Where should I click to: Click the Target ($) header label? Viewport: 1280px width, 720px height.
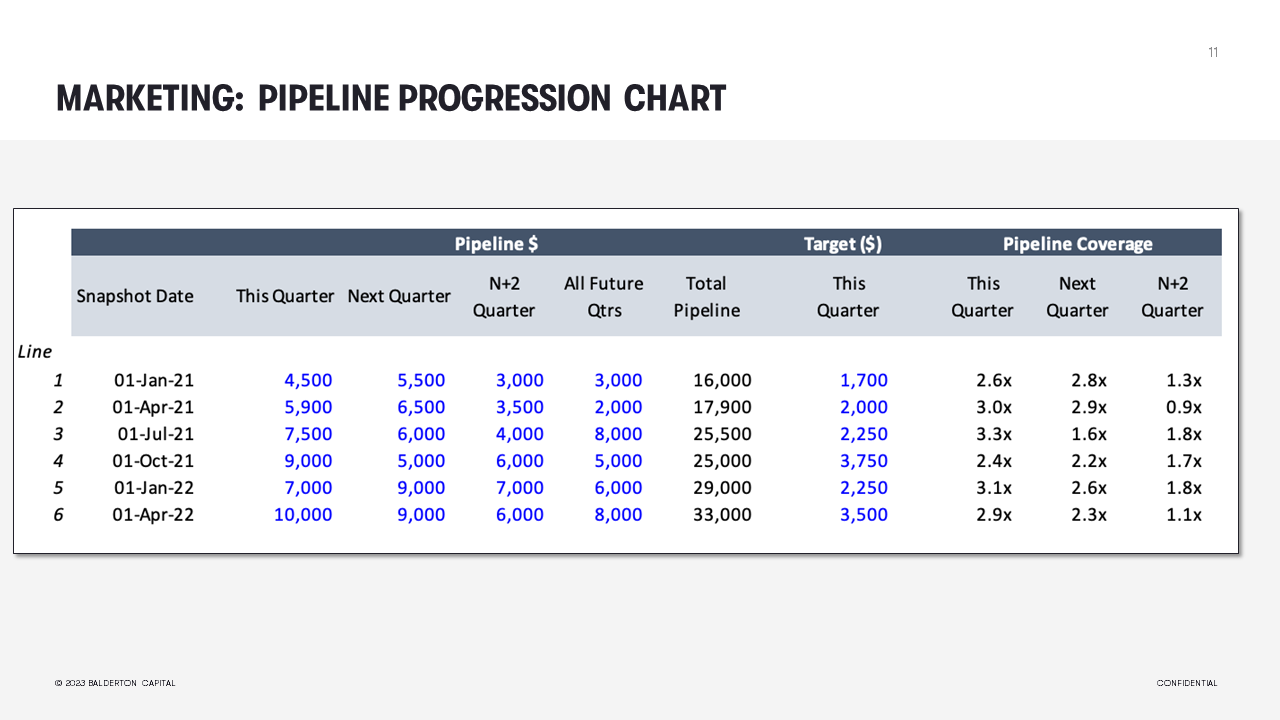(843, 243)
